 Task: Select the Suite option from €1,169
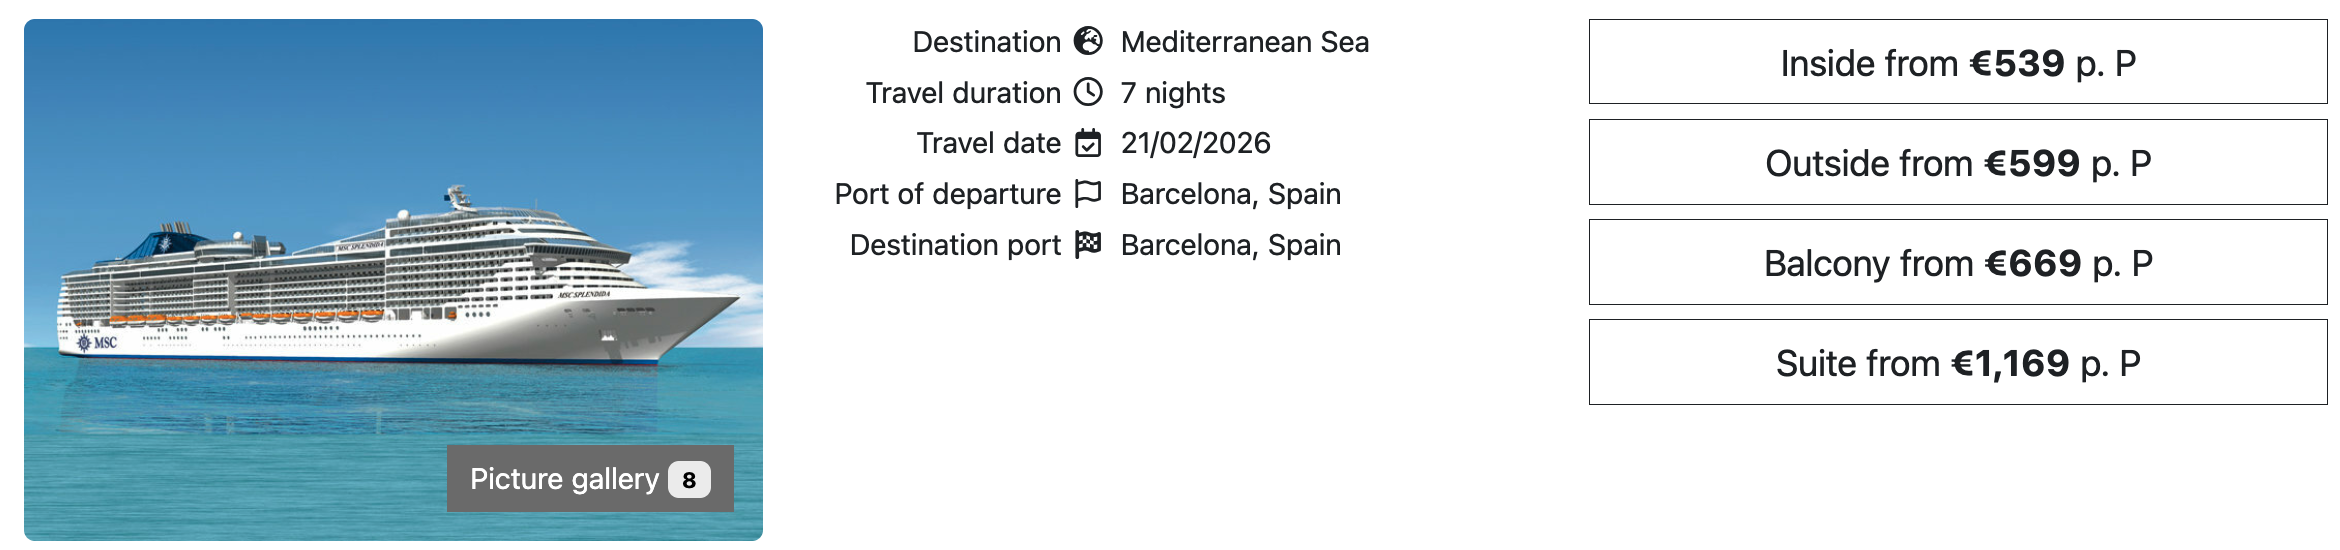[x=1957, y=363]
